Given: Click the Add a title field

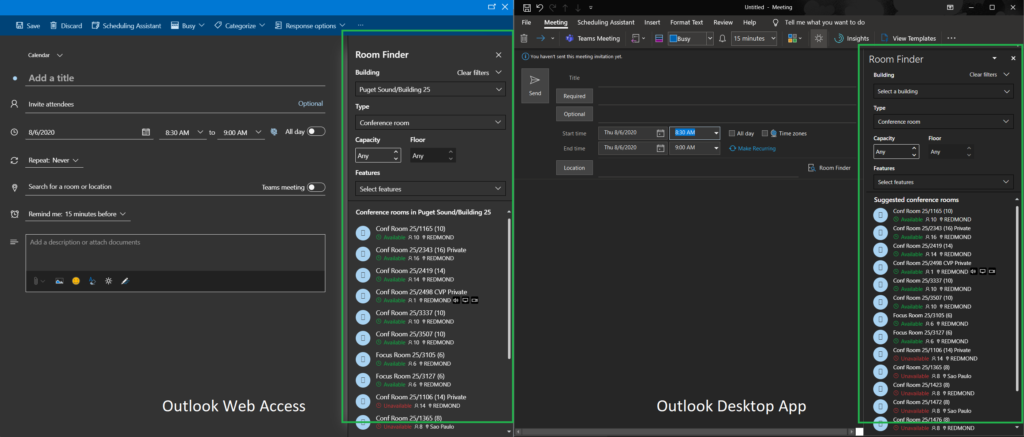Looking at the screenshot, I should pyautogui.click(x=176, y=78).
